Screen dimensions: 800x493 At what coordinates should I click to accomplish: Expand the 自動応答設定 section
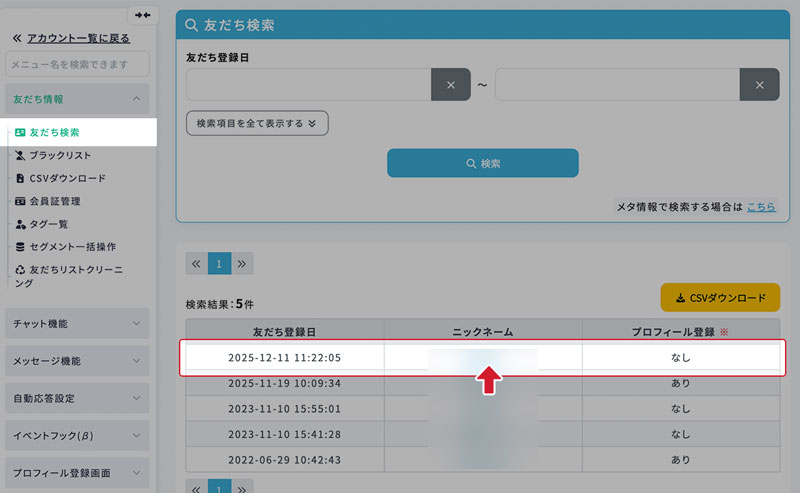[x=77, y=398]
